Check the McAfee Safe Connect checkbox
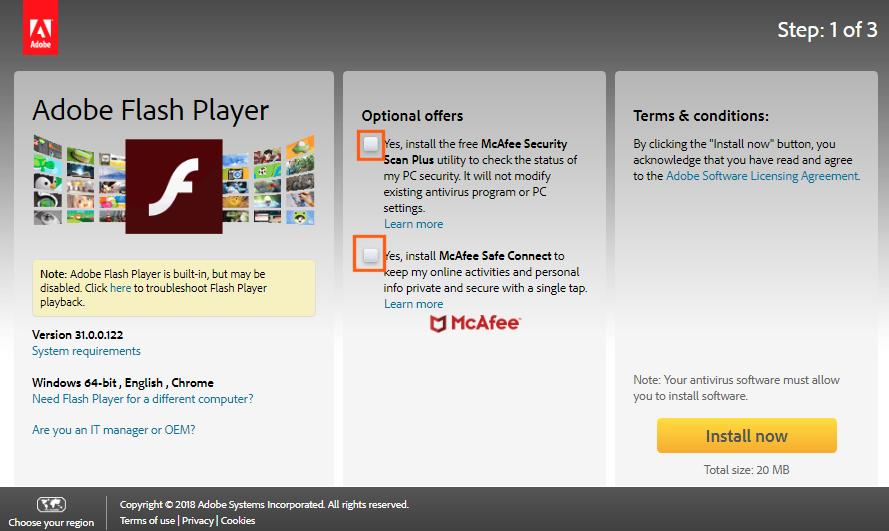 (370, 256)
